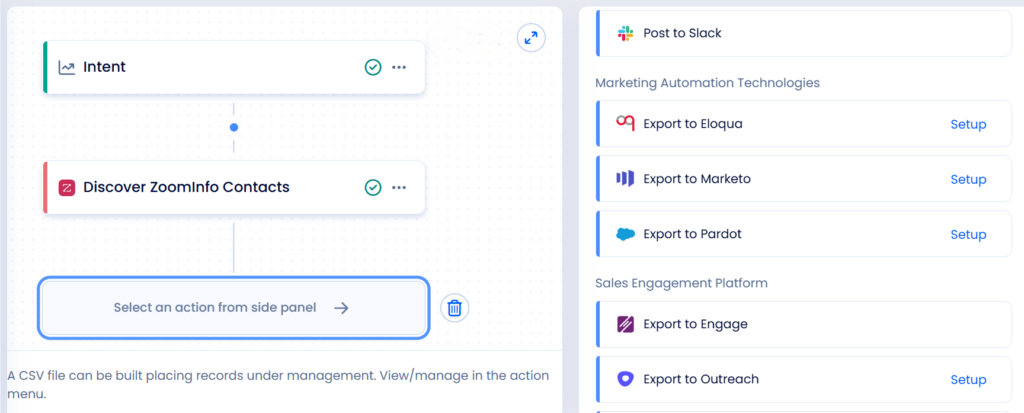1024x413 pixels.
Task: Choose the Export to Engage action
Action: pos(804,324)
